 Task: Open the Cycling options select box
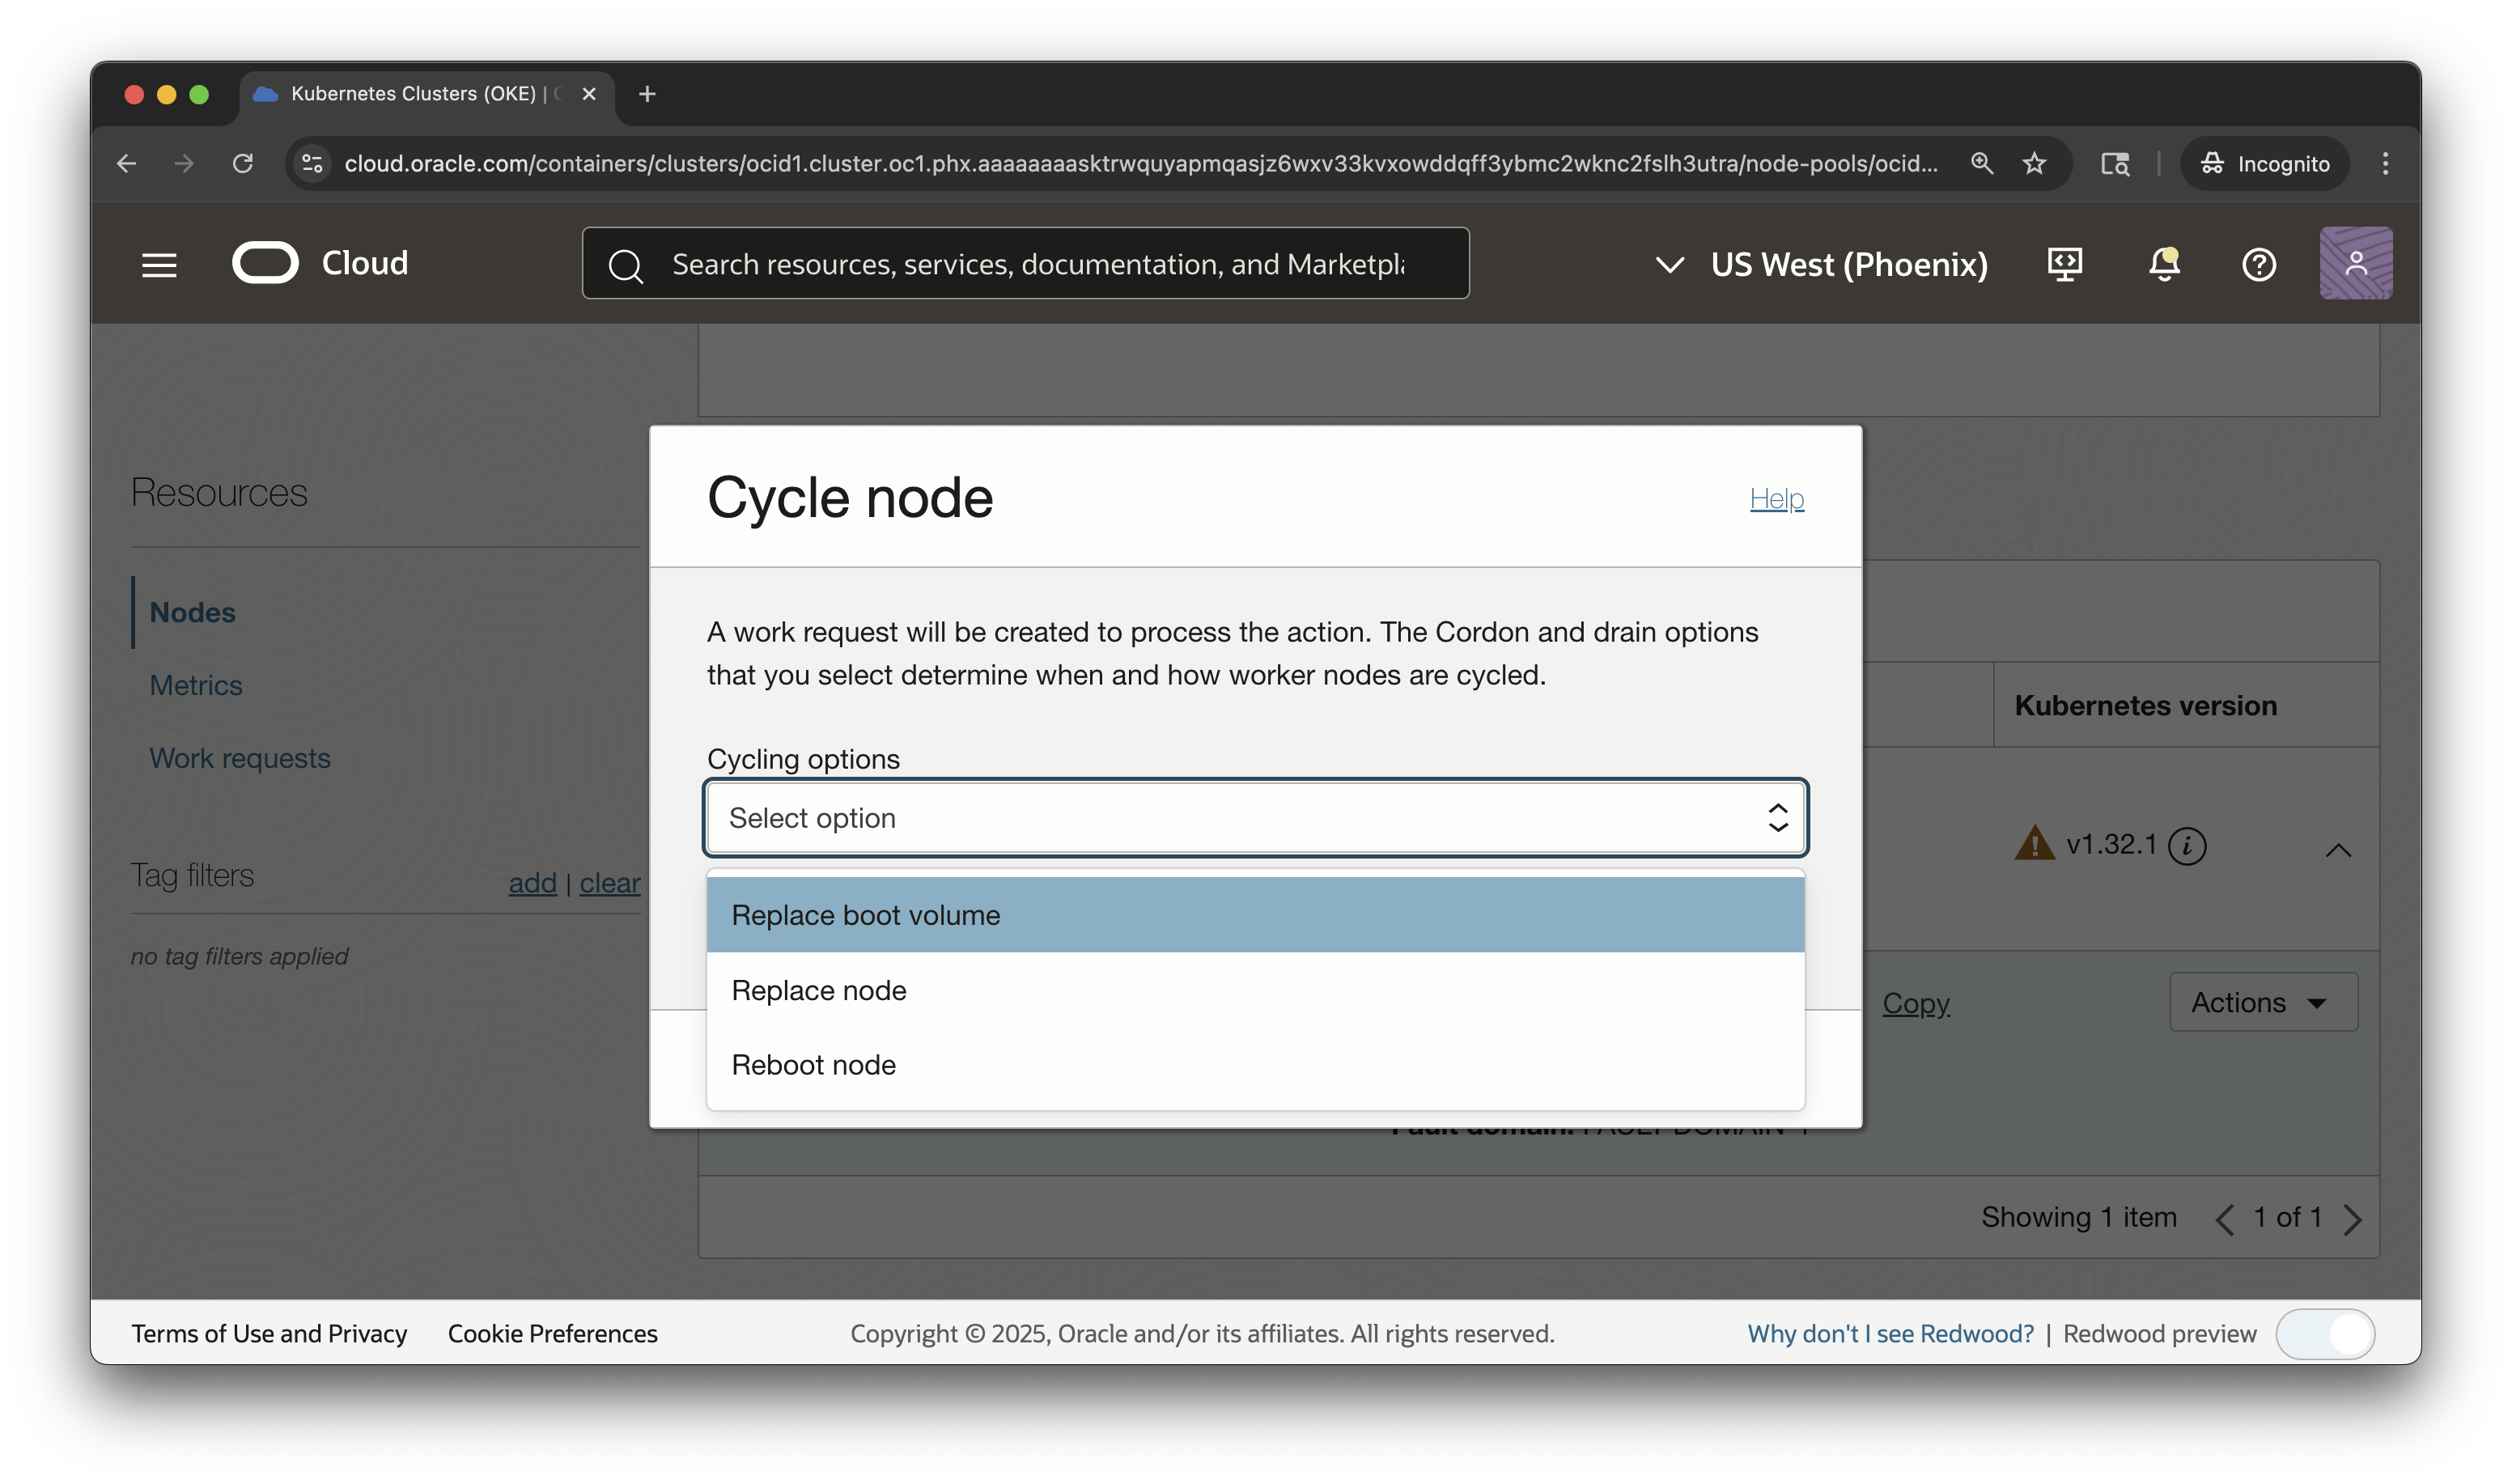pyautogui.click(x=1255, y=818)
